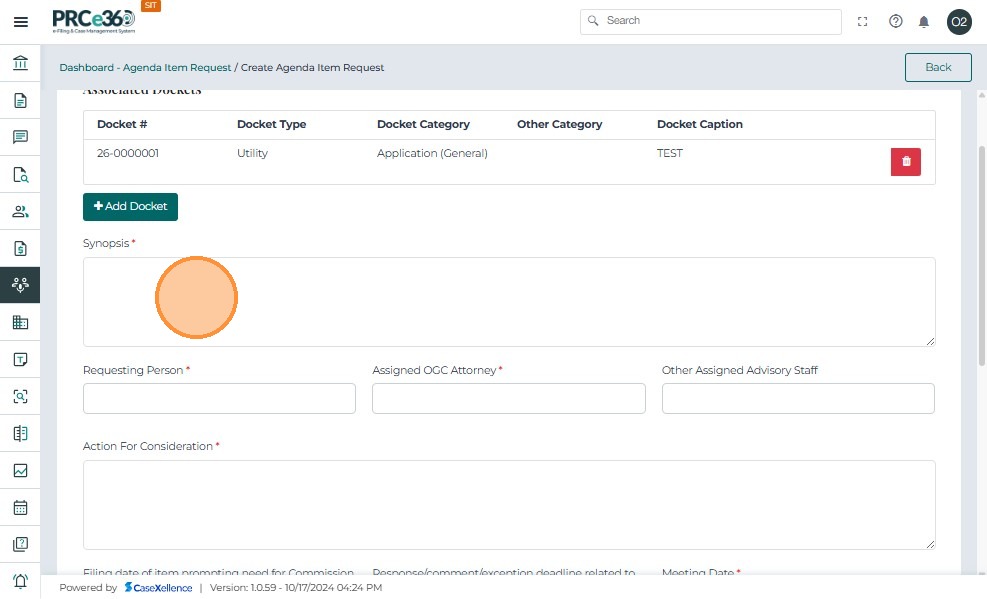Go to Dashboard - Agenda Item Request breadcrumb
The image size is (987, 599).
(145, 68)
